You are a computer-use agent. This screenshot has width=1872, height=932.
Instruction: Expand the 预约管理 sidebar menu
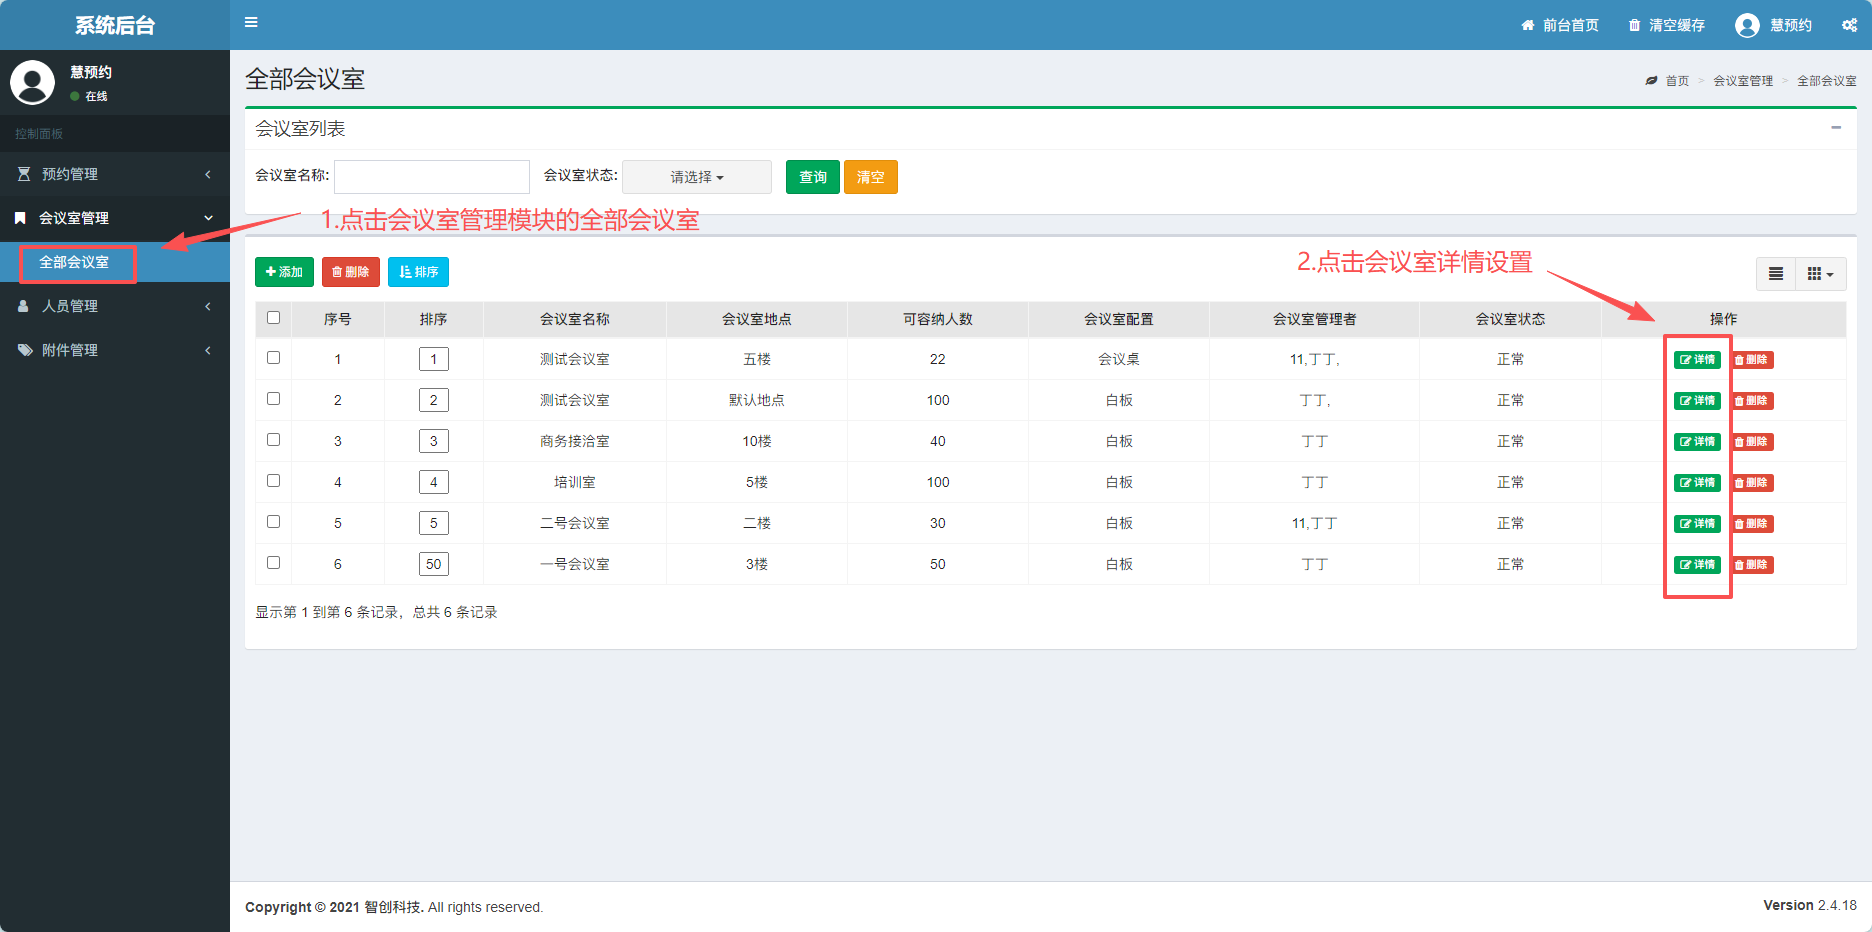tap(114, 174)
